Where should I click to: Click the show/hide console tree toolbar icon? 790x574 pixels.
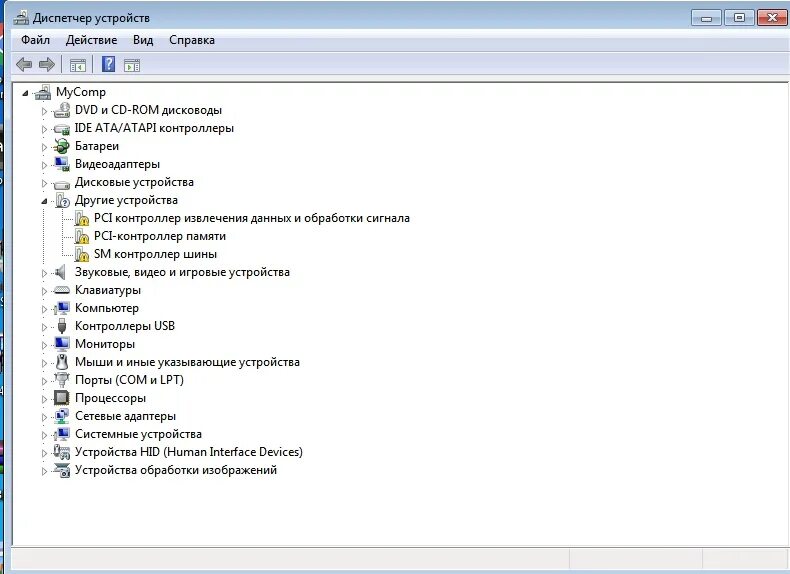tap(78, 65)
